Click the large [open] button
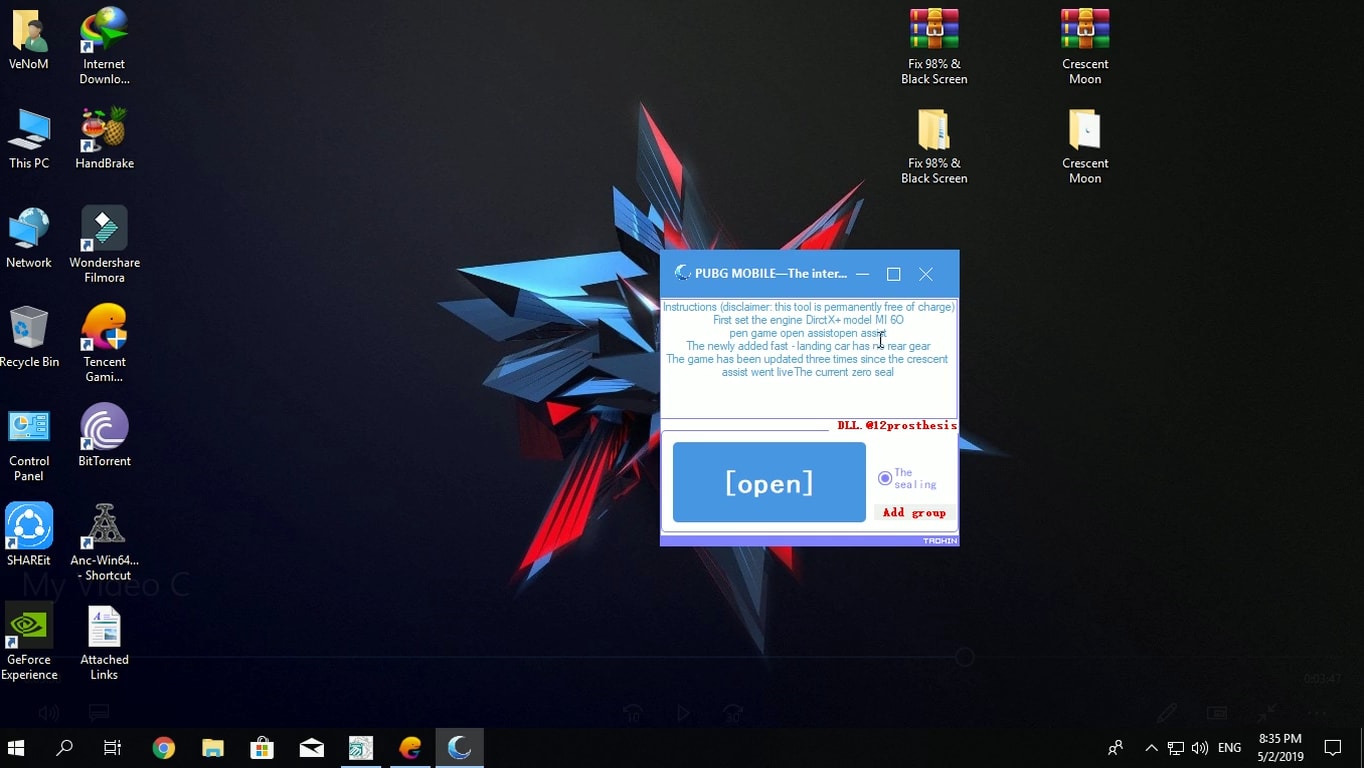 [x=769, y=482]
